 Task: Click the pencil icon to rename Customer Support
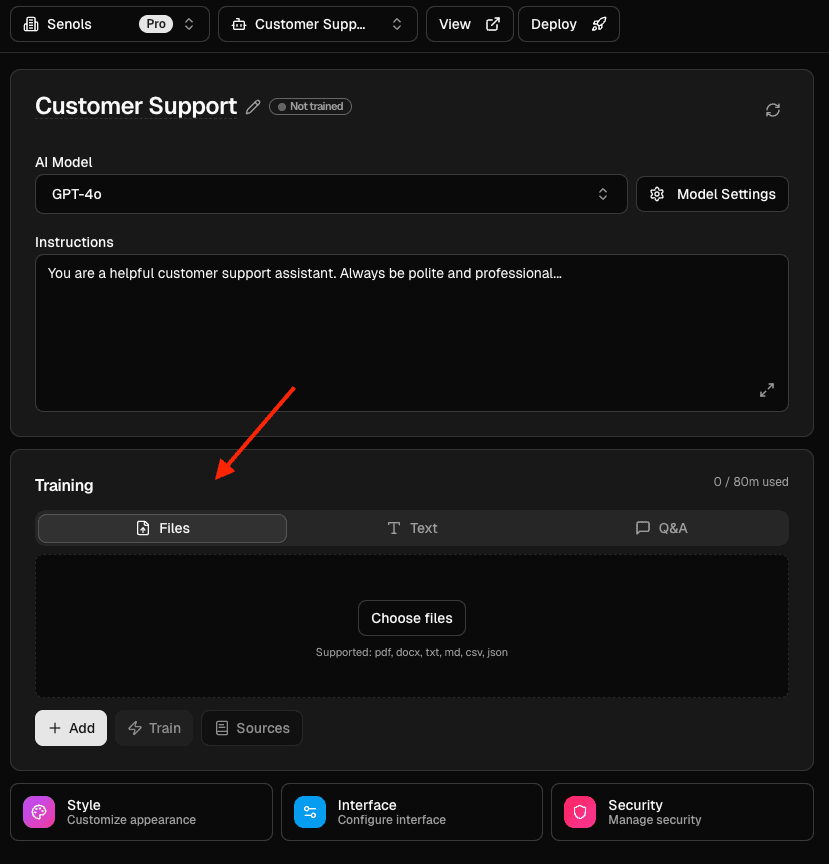coord(252,106)
